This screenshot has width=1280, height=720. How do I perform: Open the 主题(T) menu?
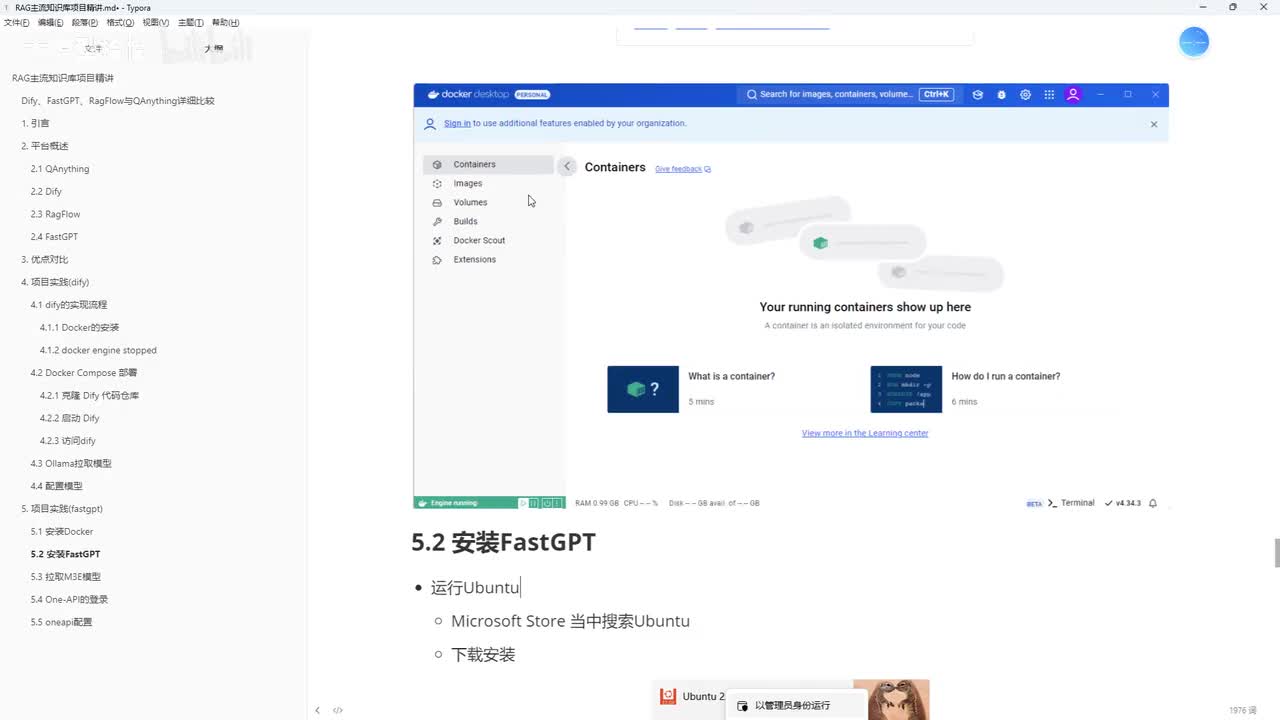[190, 22]
